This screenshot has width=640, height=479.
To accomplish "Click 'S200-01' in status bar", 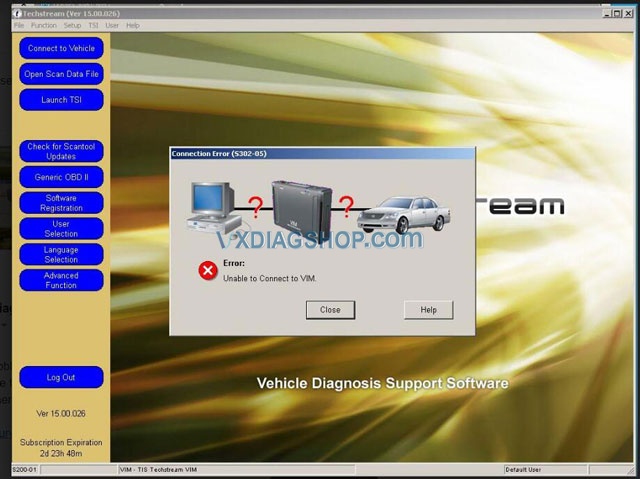I will click(24, 470).
